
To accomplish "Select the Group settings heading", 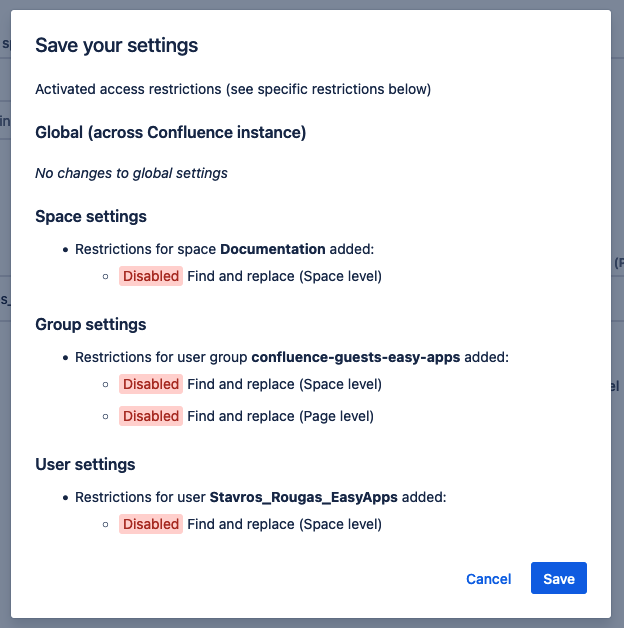I will (x=91, y=324).
